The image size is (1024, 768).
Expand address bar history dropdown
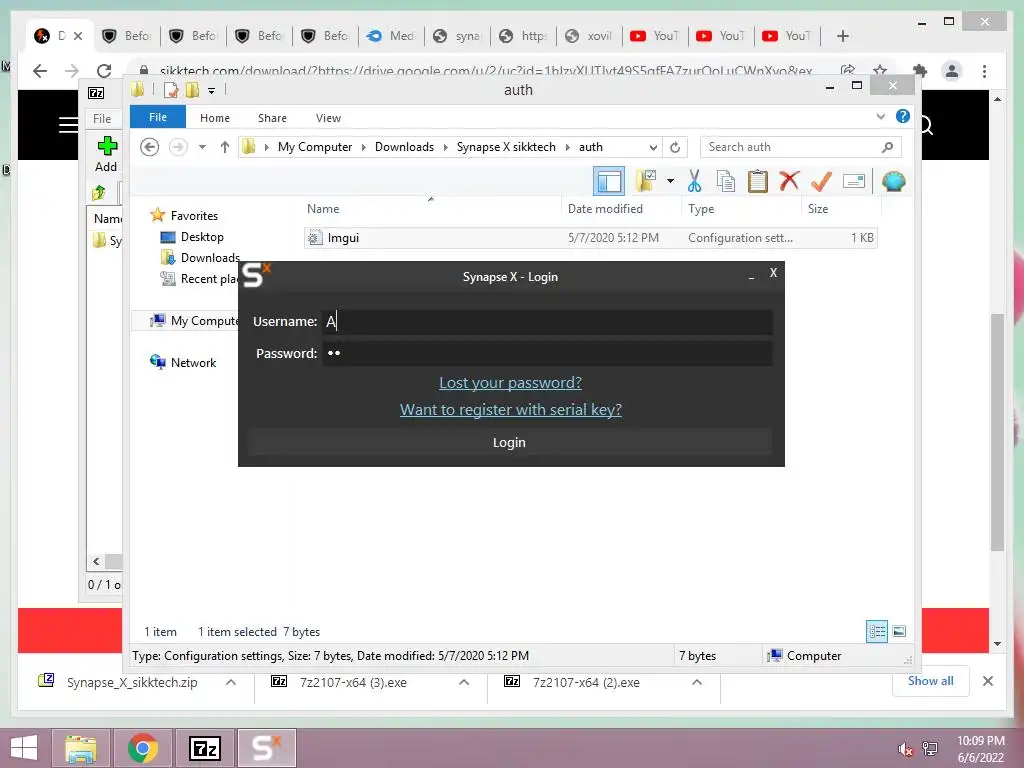(653, 147)
